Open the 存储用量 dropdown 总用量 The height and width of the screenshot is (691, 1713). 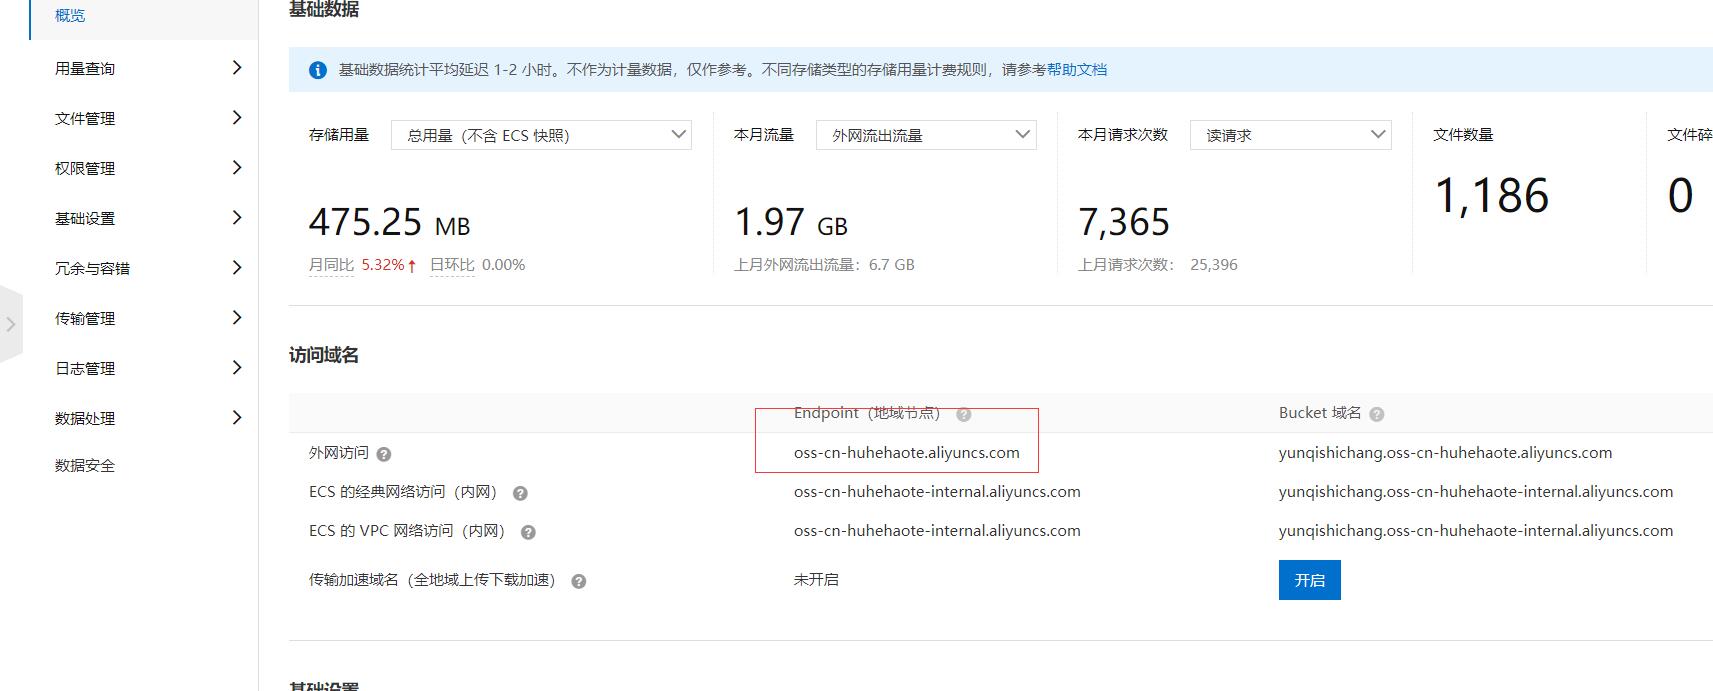pos(541,135)
